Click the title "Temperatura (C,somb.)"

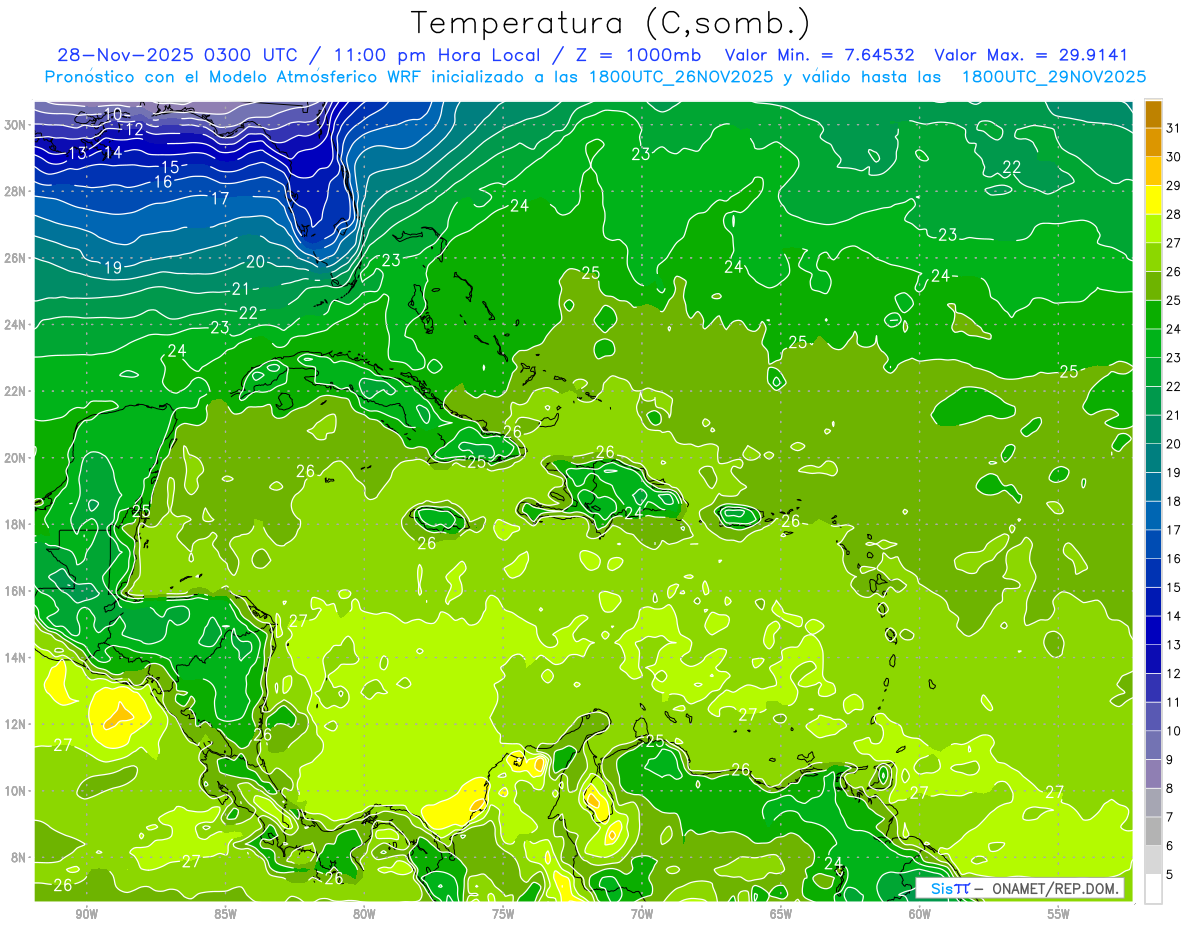tap(611, 23)
